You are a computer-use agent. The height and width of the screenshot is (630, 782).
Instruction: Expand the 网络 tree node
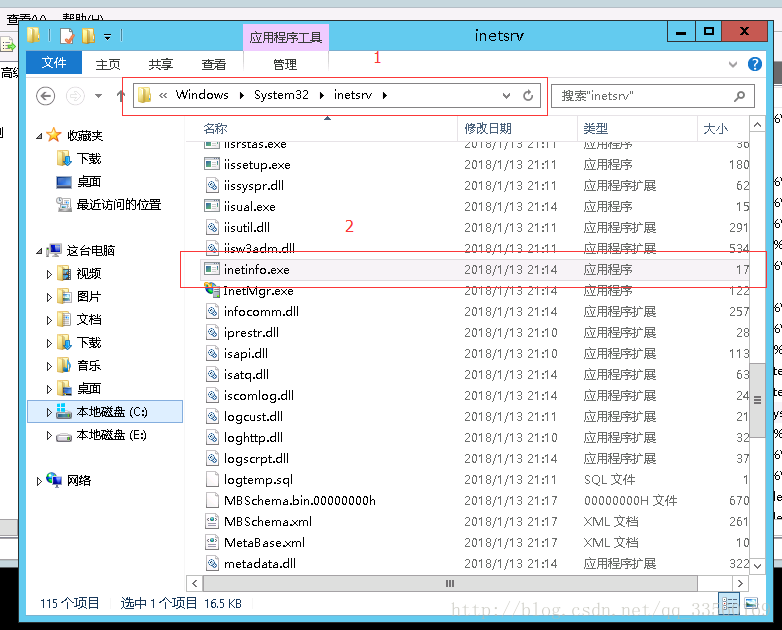(x=39, y=481)
